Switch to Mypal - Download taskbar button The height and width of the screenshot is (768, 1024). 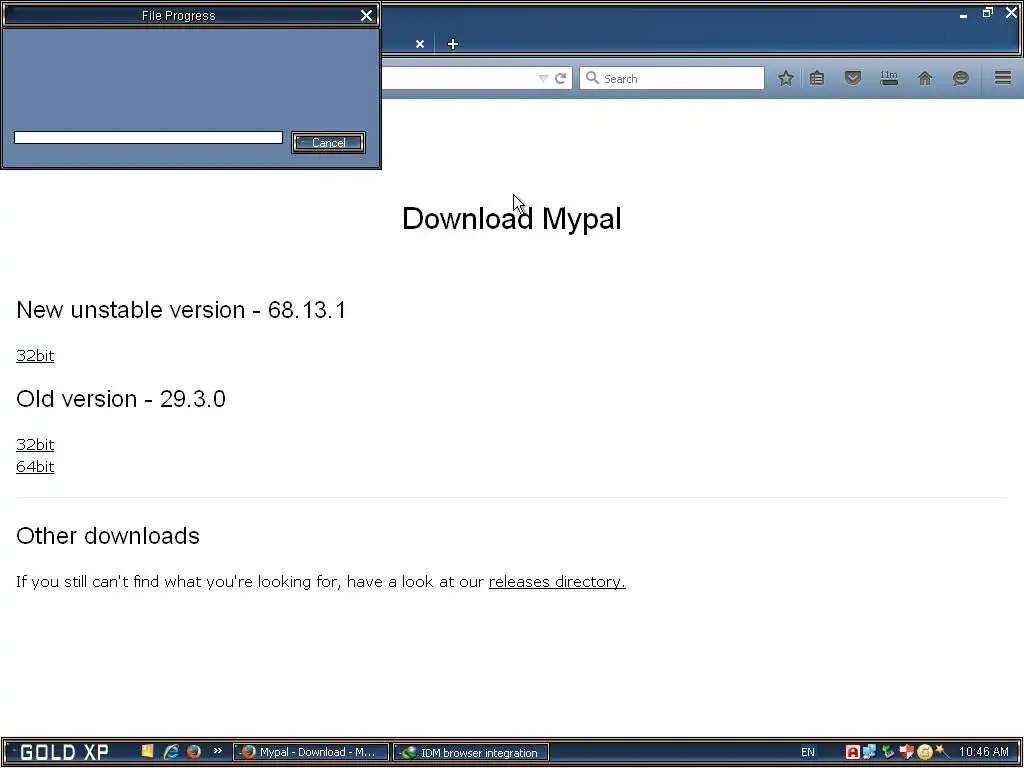pos(311,752)
